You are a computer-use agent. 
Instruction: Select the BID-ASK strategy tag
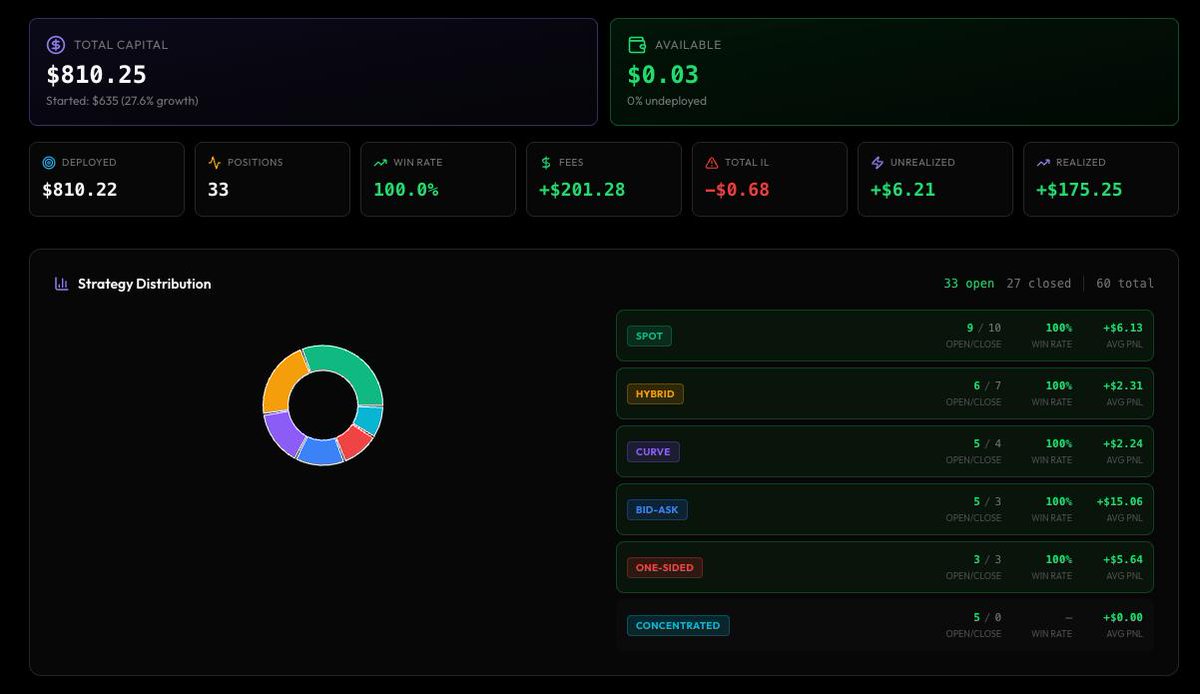point(657,510)
